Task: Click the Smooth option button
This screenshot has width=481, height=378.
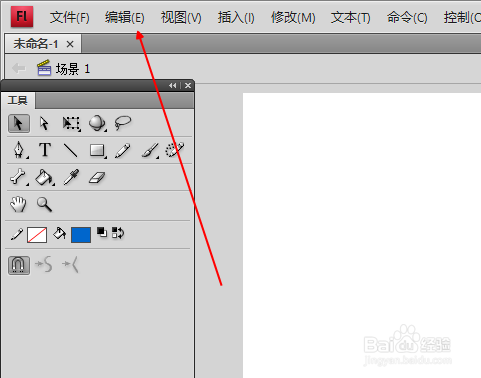Action: (x=44, y=265)
